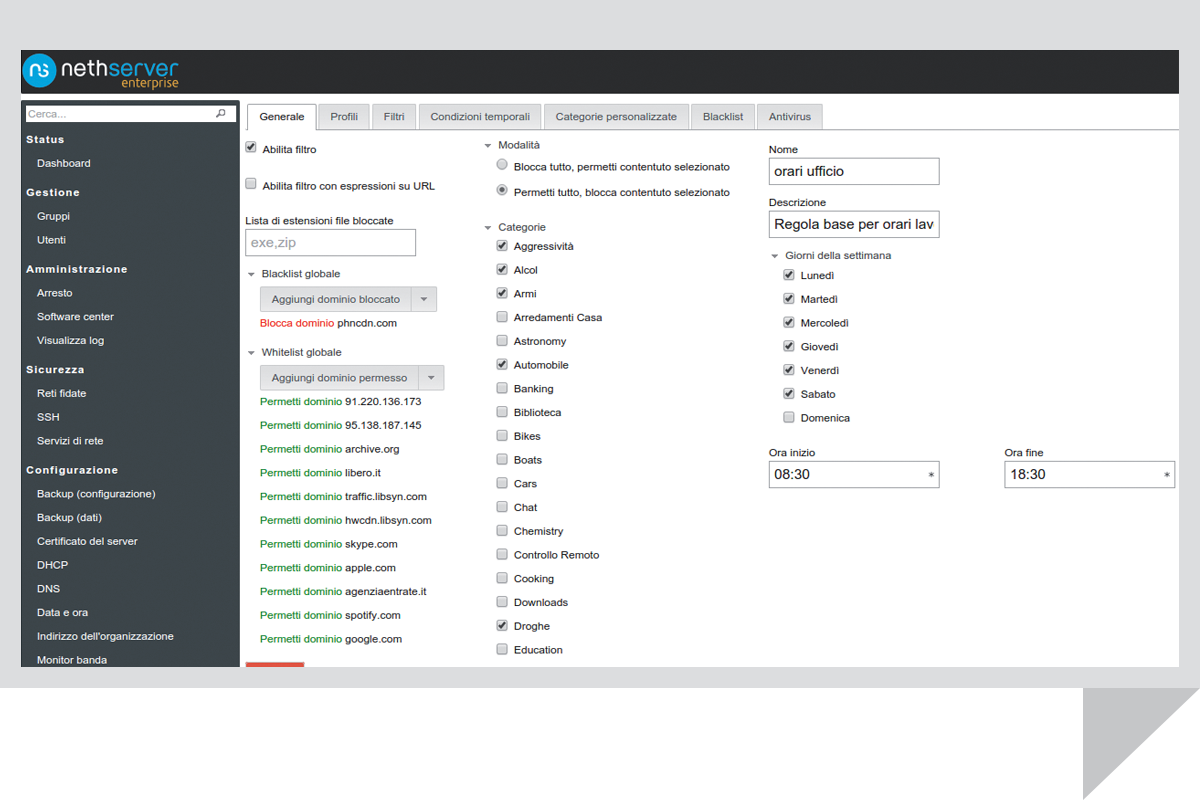Click the search magnifier icon
Image resolution: width=1200 pixels, height=800 pixels.
coord(221,114)
